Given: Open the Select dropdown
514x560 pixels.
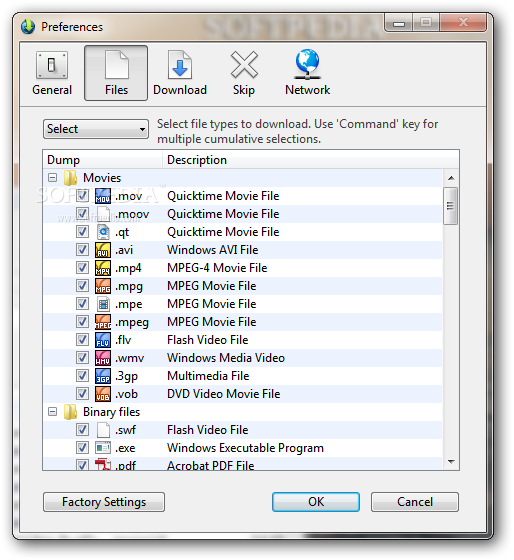Looking at the screenshot, I should [96, 129].
